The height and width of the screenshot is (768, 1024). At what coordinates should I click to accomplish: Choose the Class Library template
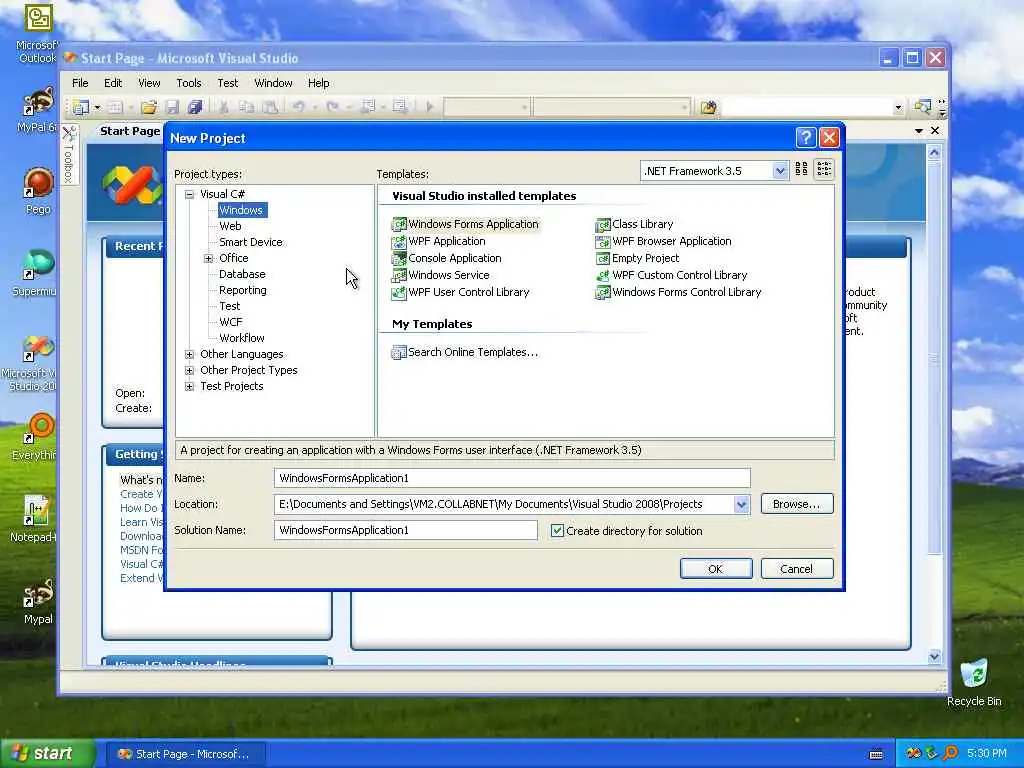(634, 224)
